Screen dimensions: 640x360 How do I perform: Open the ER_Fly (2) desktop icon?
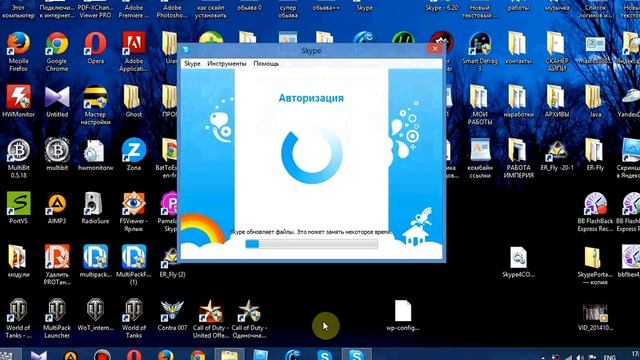[172, 261]
